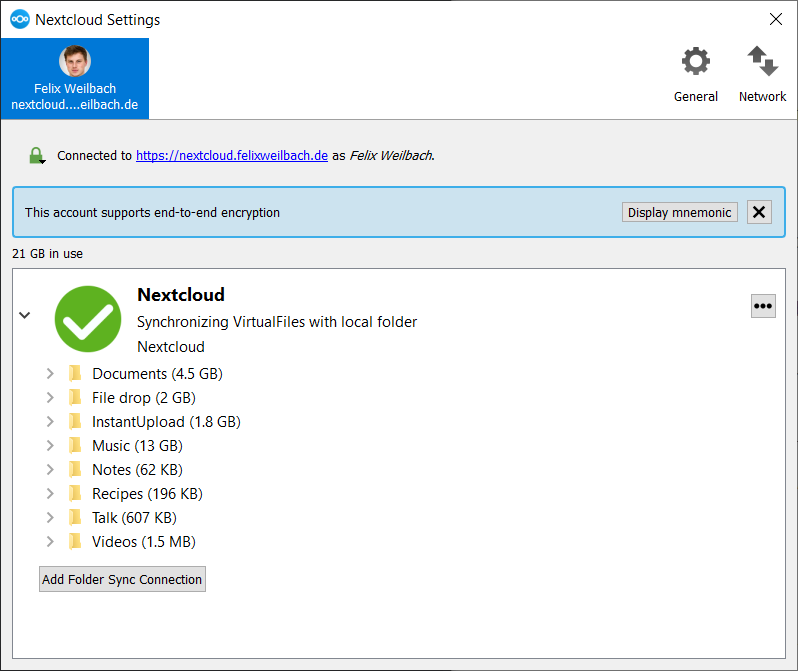Open the three-dots folder options menu

coord(763,306)
